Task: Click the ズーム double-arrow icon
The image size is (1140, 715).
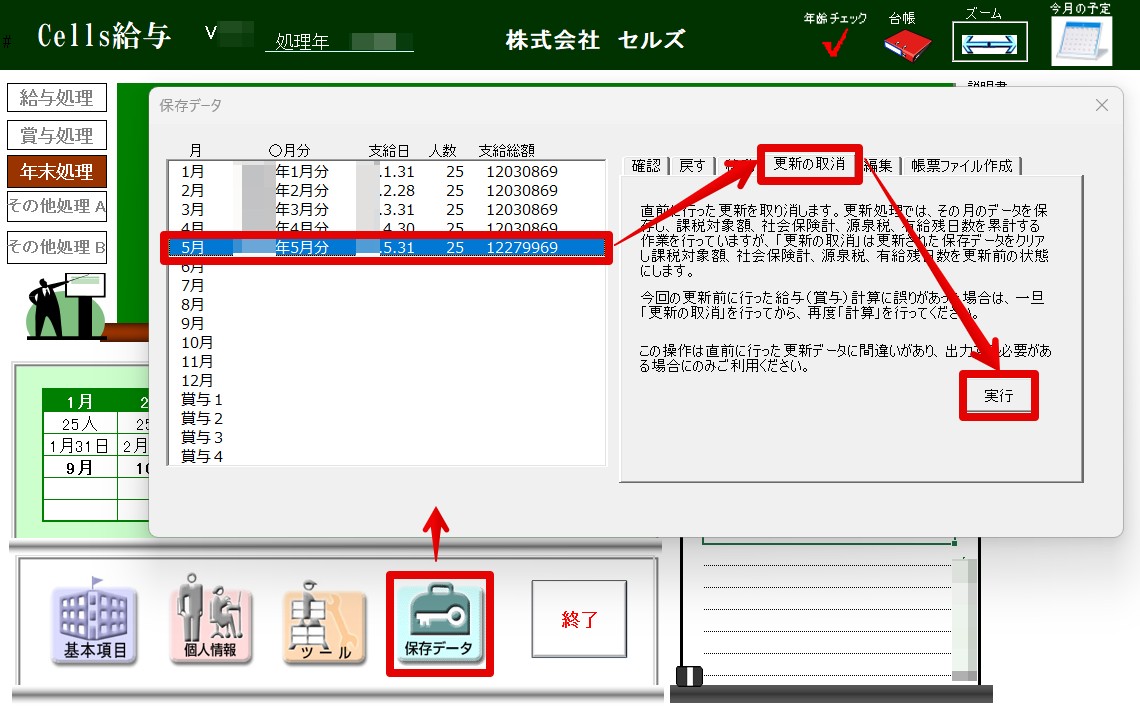Action: (x=990, y=42)
